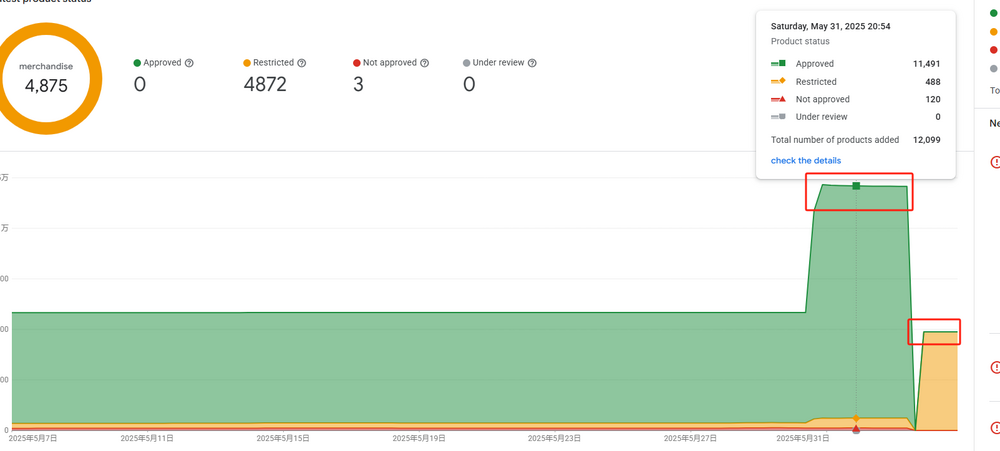Click the gray Under review legend icon in tooltip
1000x451 pixels.
778,117
